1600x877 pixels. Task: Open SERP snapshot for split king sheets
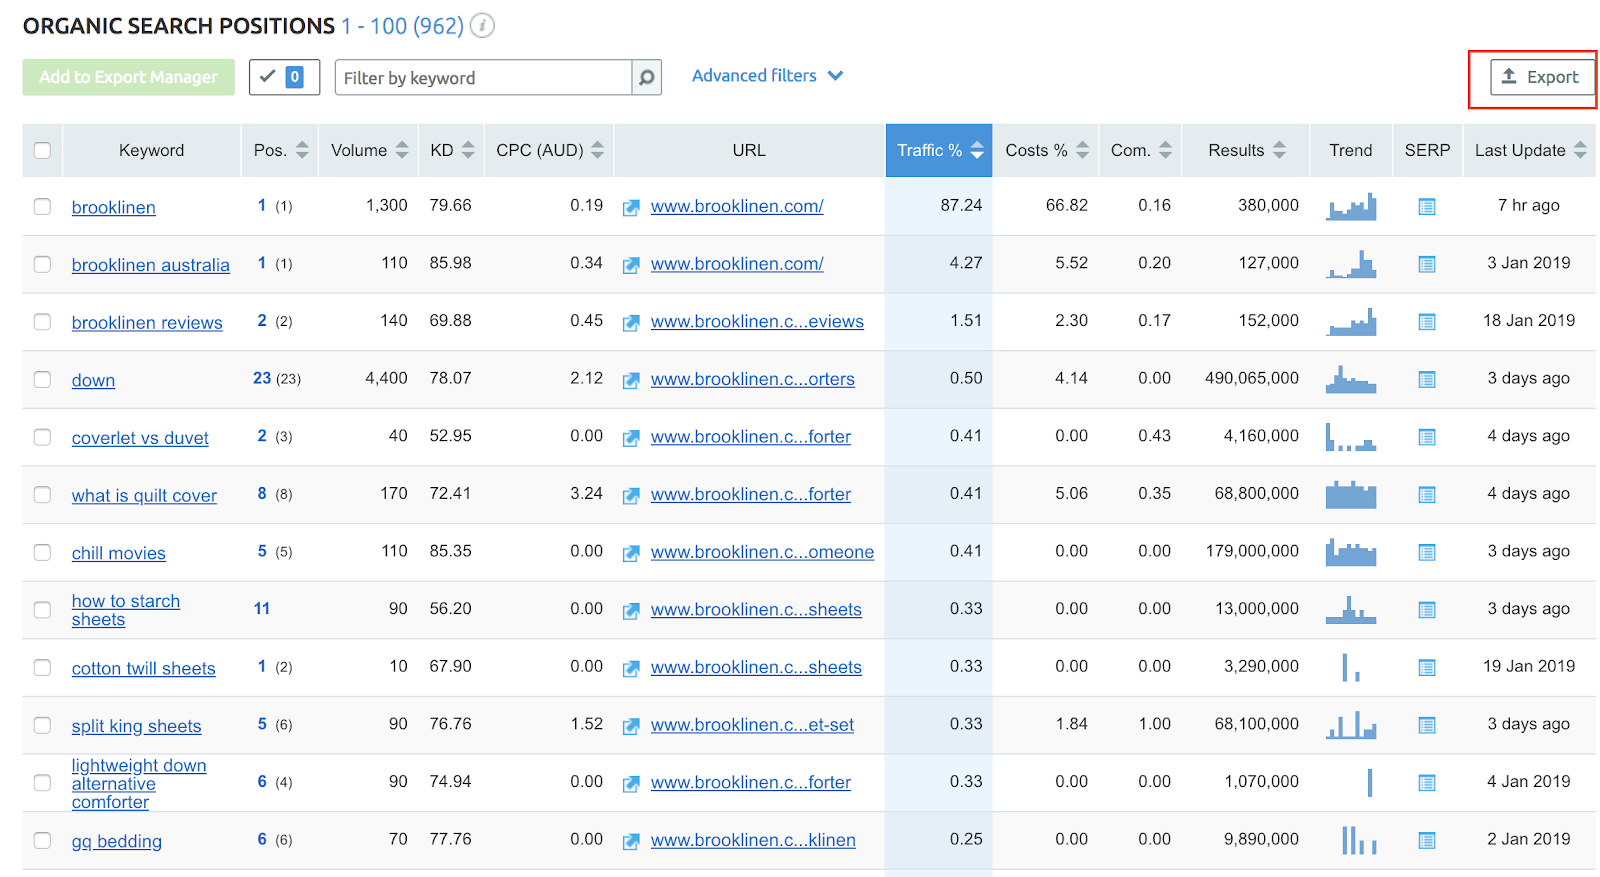pyautogui.click(x=1427, y=725)
